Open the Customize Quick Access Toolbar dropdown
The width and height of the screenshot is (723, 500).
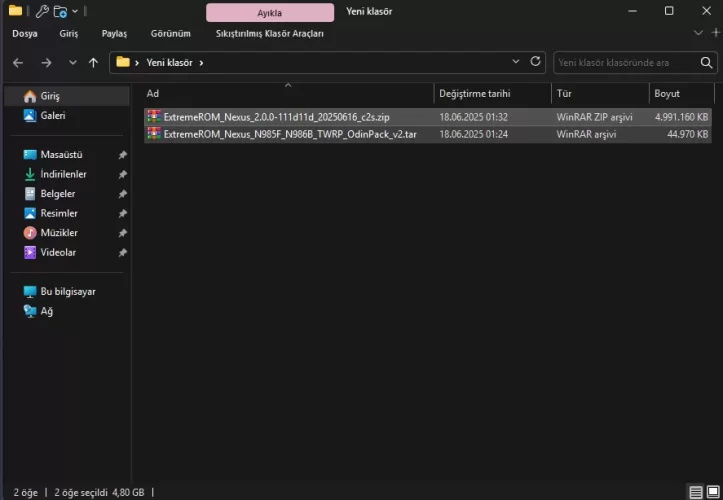coord(75,11)
